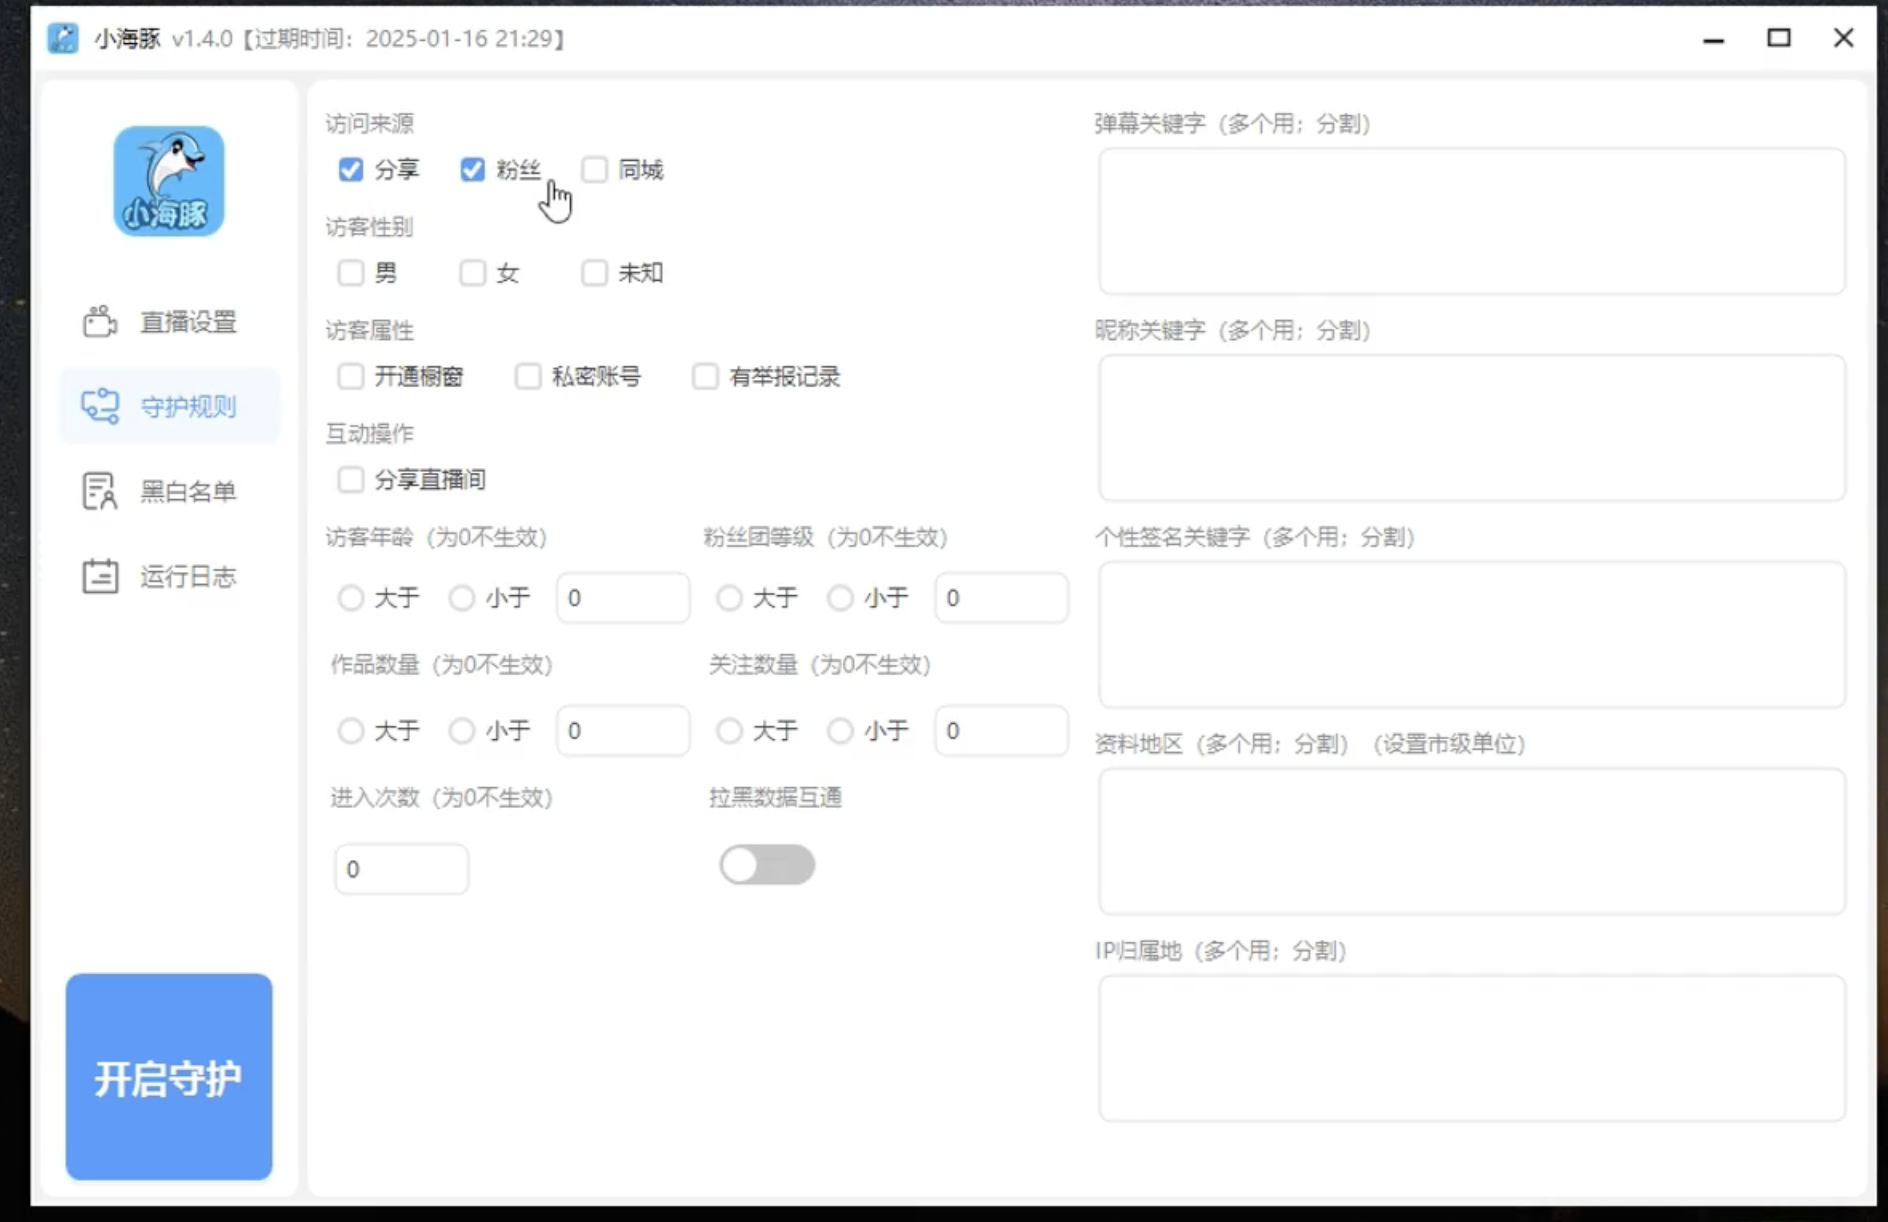The width and height of the screenshot is (1888, 1222).
Task: Enable the 开通橱窗 visitor attribute
Action: point(350,376)
